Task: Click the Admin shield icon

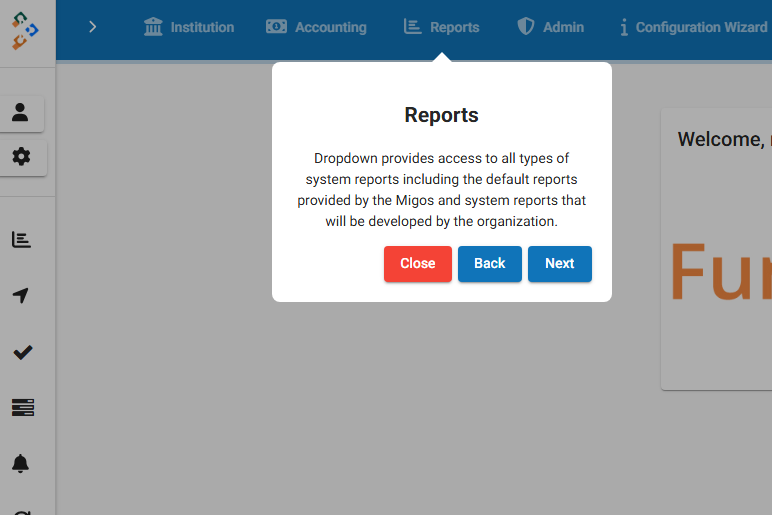Action: tap(526, 26)
